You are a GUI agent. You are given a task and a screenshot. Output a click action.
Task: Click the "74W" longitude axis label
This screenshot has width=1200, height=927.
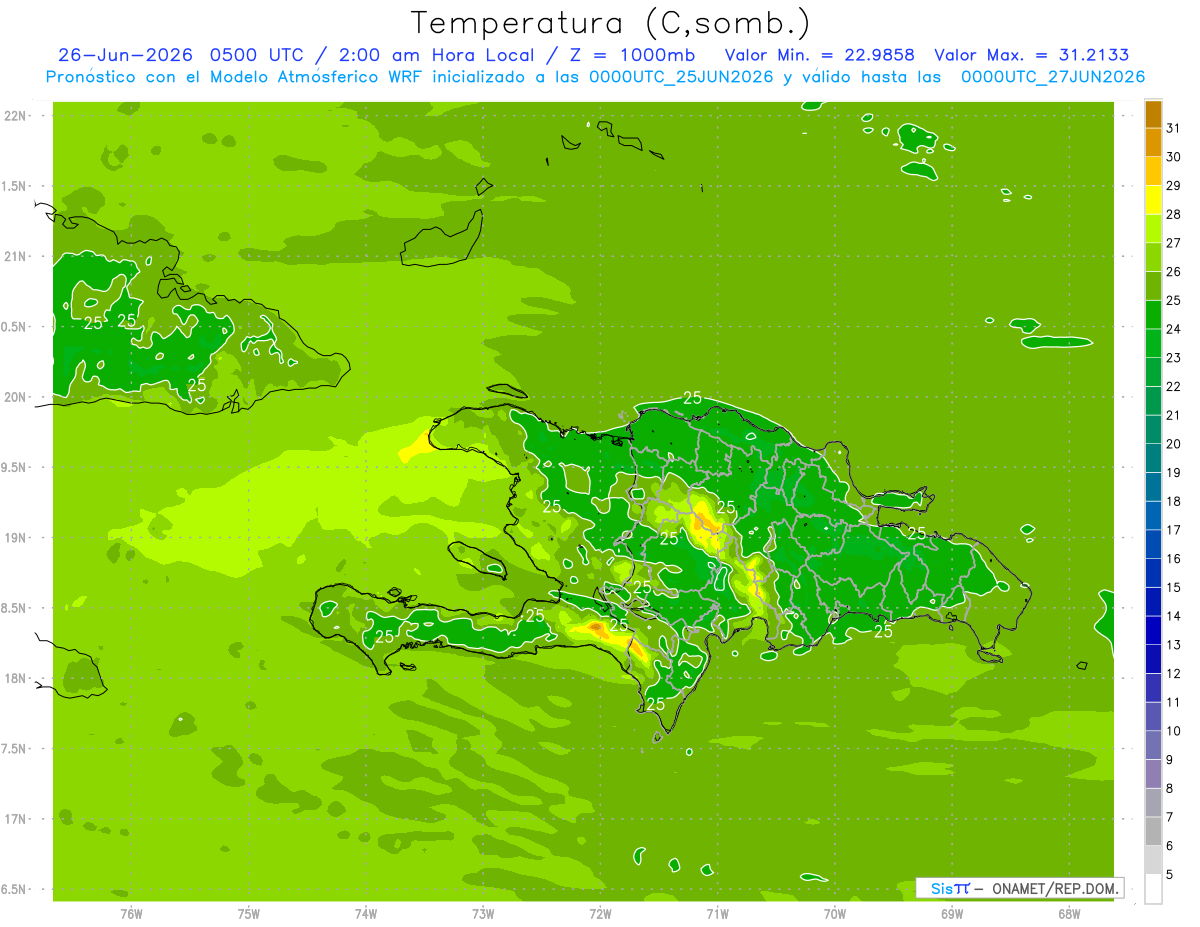[x=366, y=912]
